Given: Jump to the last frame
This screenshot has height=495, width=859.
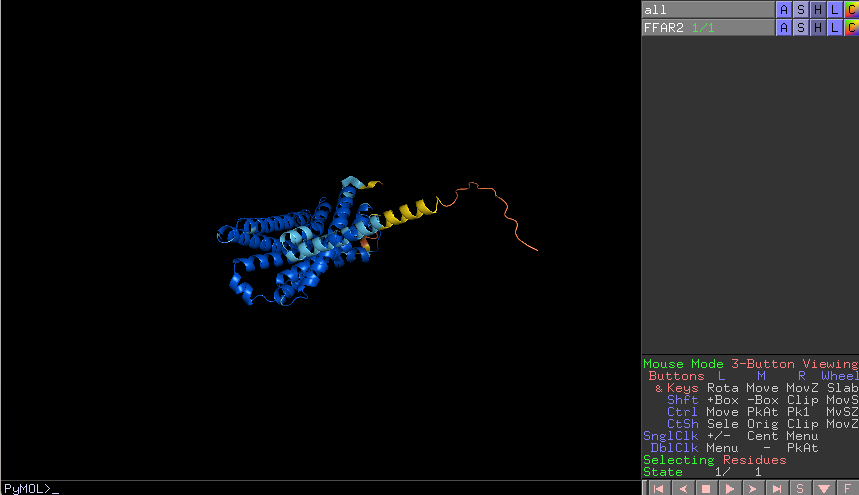Looking at the screenshot, I should pos(776,488).
